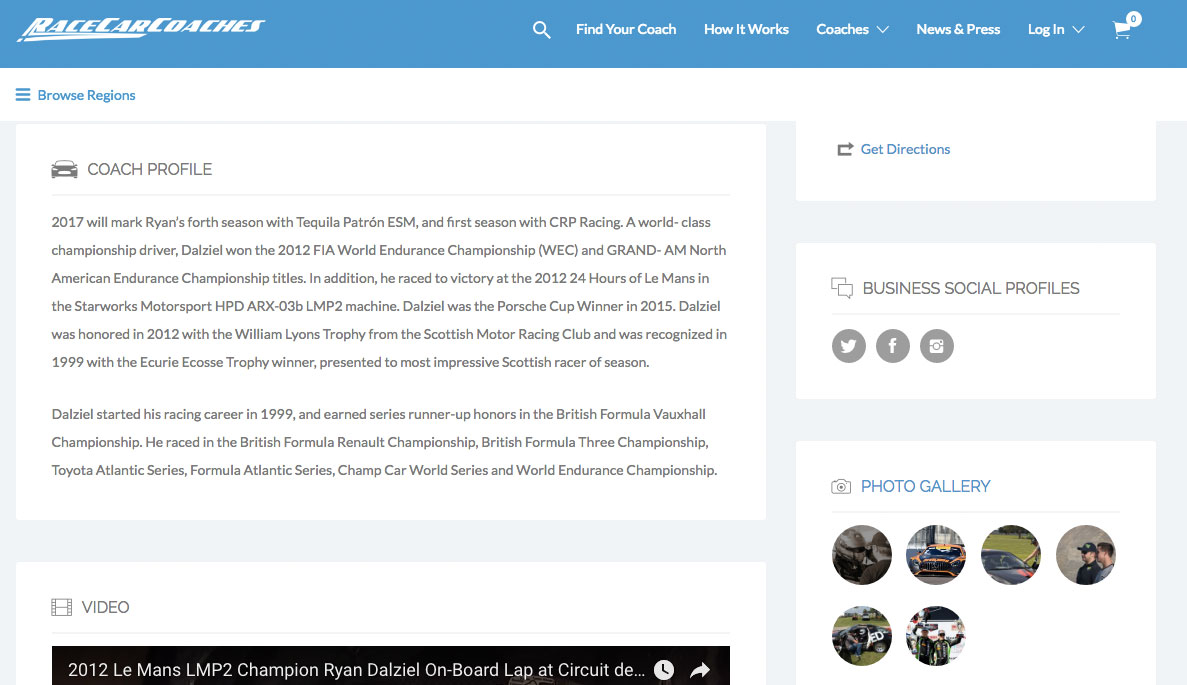Open the photo of car marked ED
This screenshot has height=685, width=1187.
861,636
